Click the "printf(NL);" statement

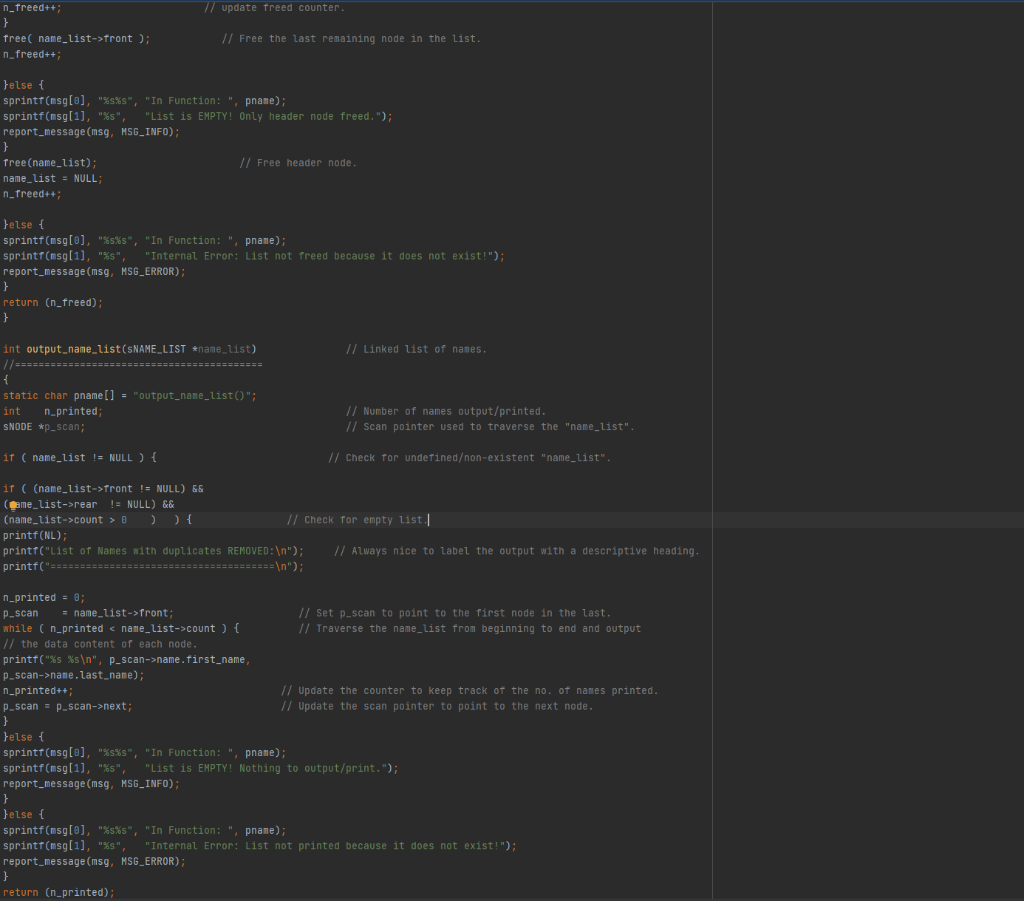35,535
